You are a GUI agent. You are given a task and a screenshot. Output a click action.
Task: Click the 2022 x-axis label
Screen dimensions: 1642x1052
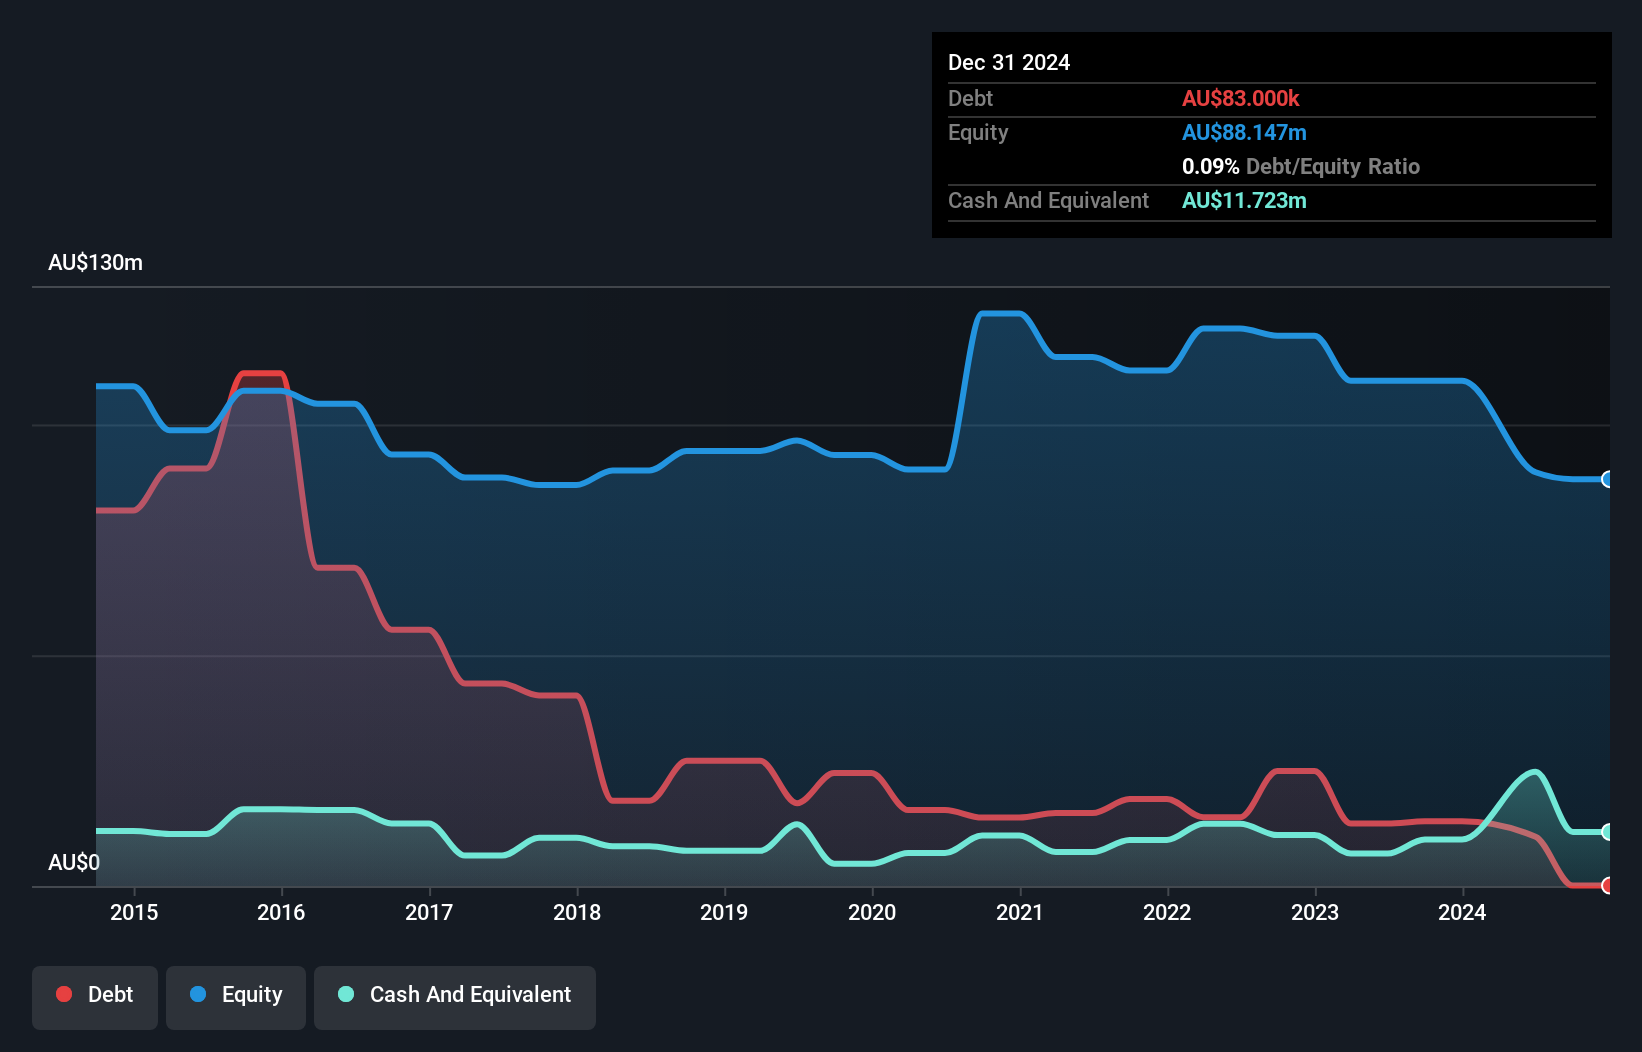click(1167, 912)
